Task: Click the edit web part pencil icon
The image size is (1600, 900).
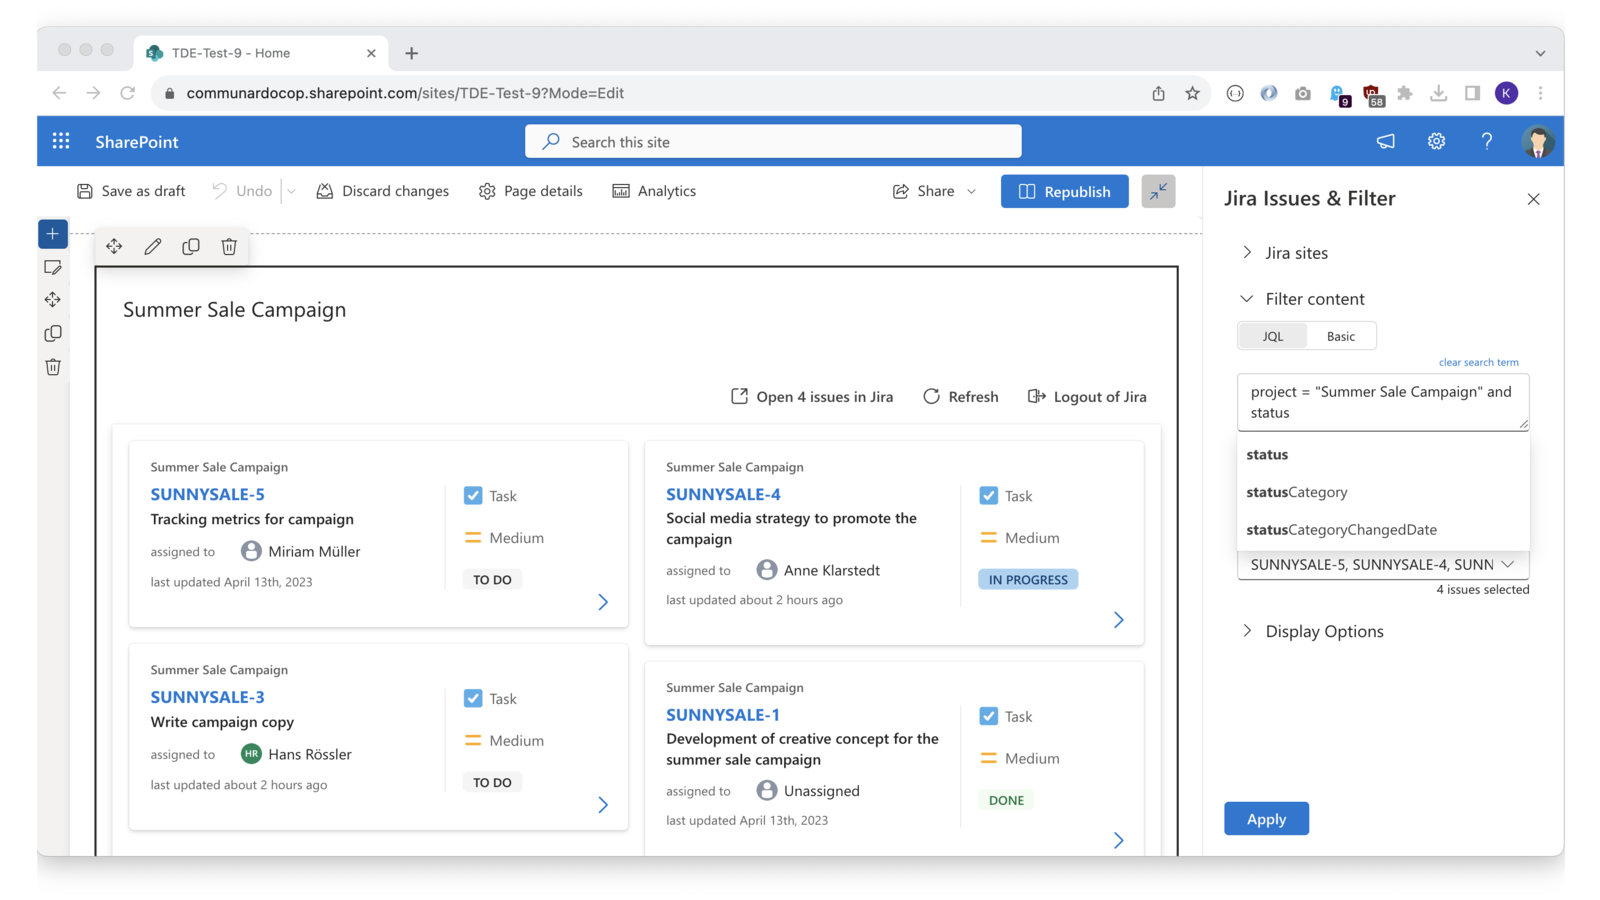Action: click(x=153, y=246)
